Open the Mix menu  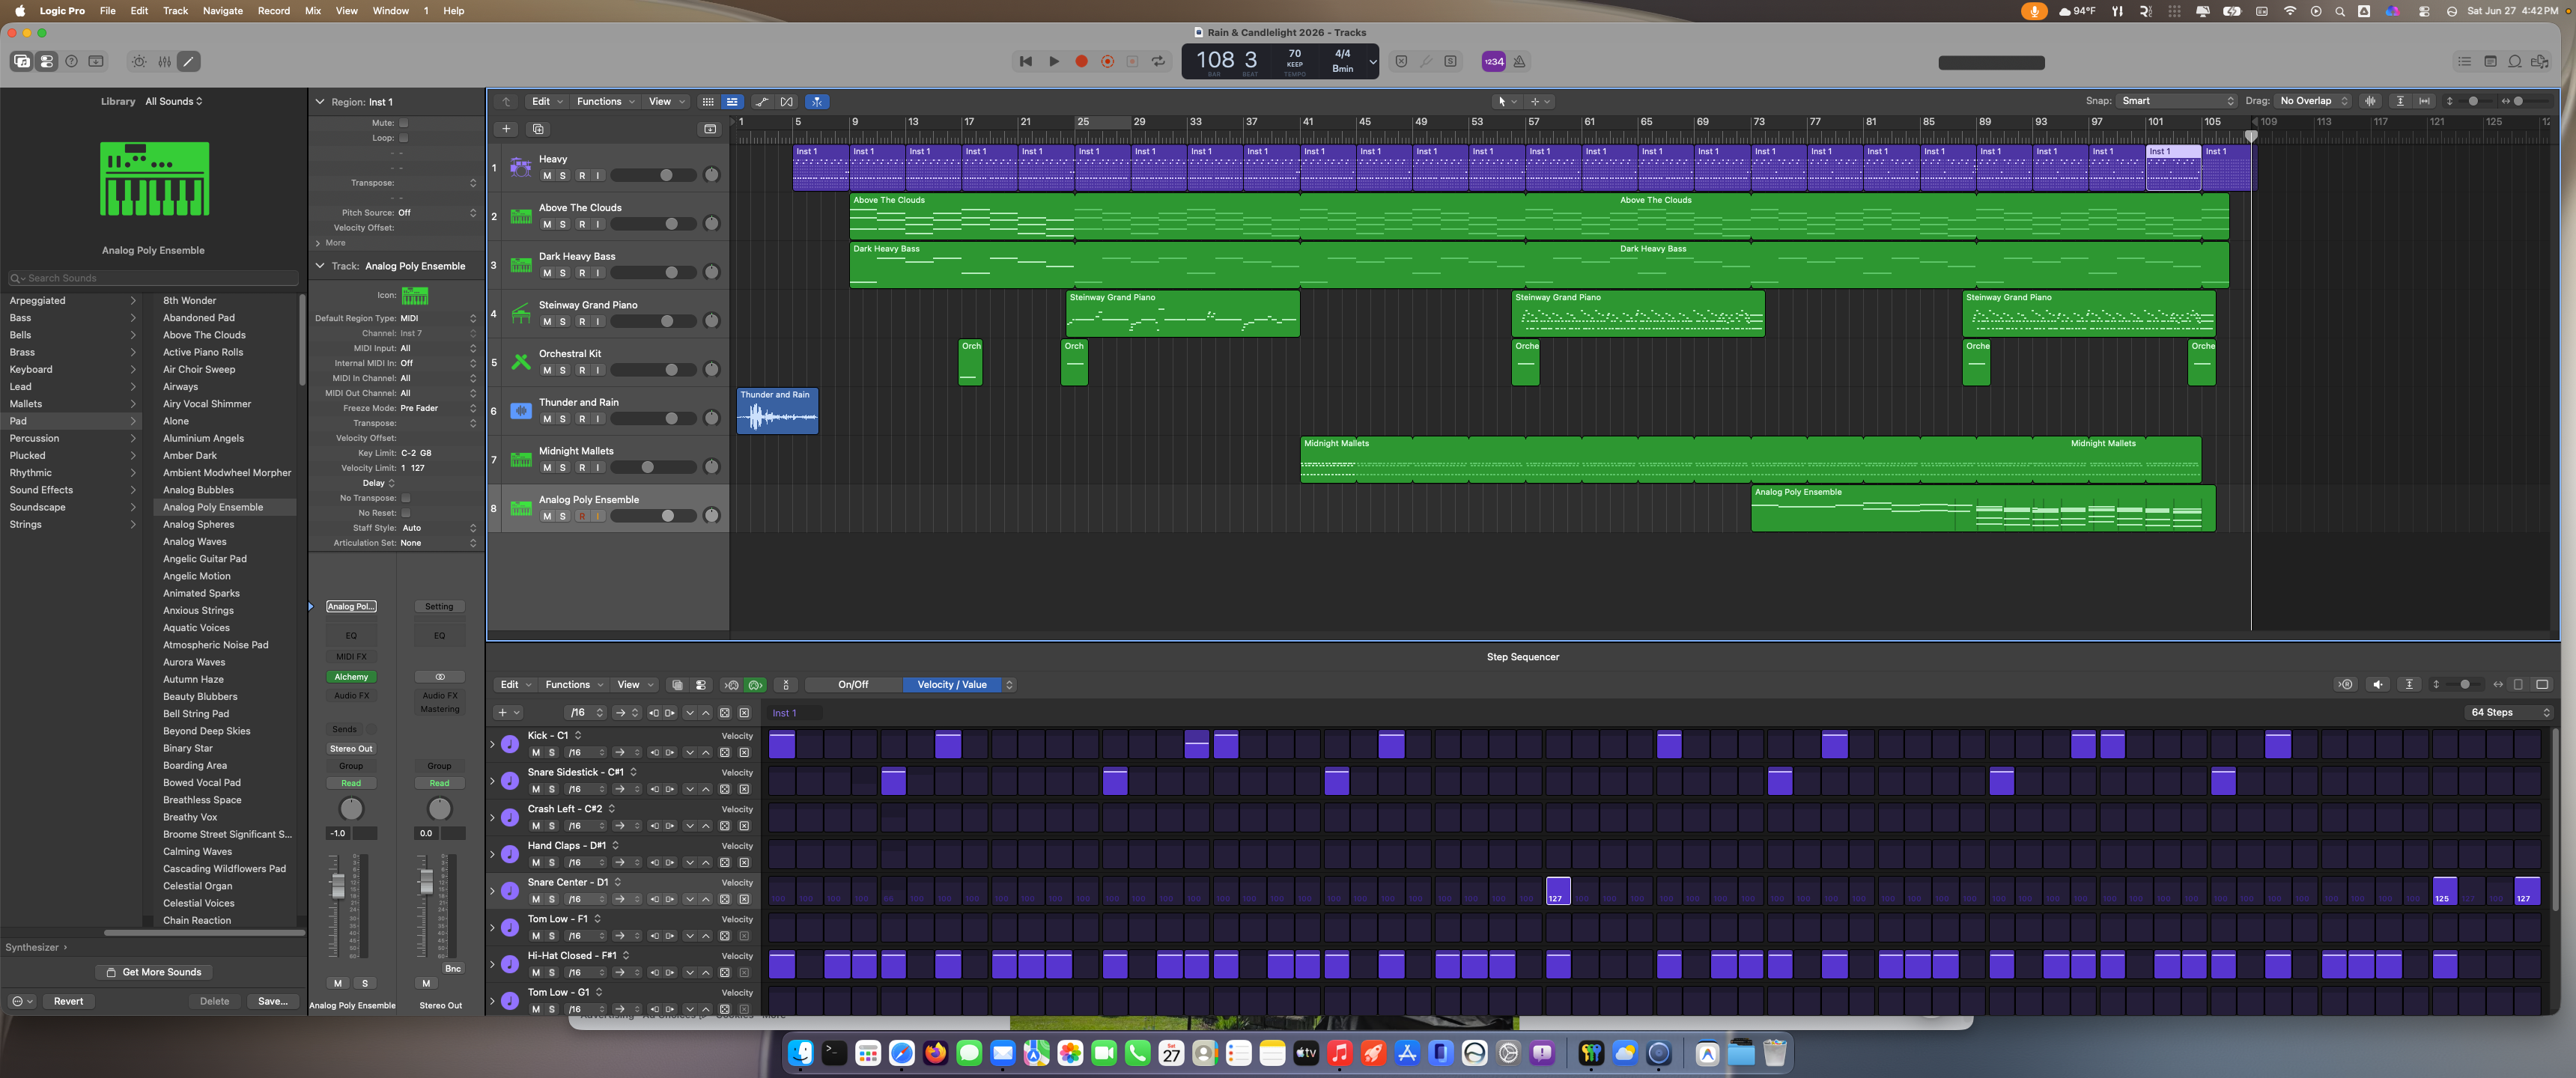point(313,11)
